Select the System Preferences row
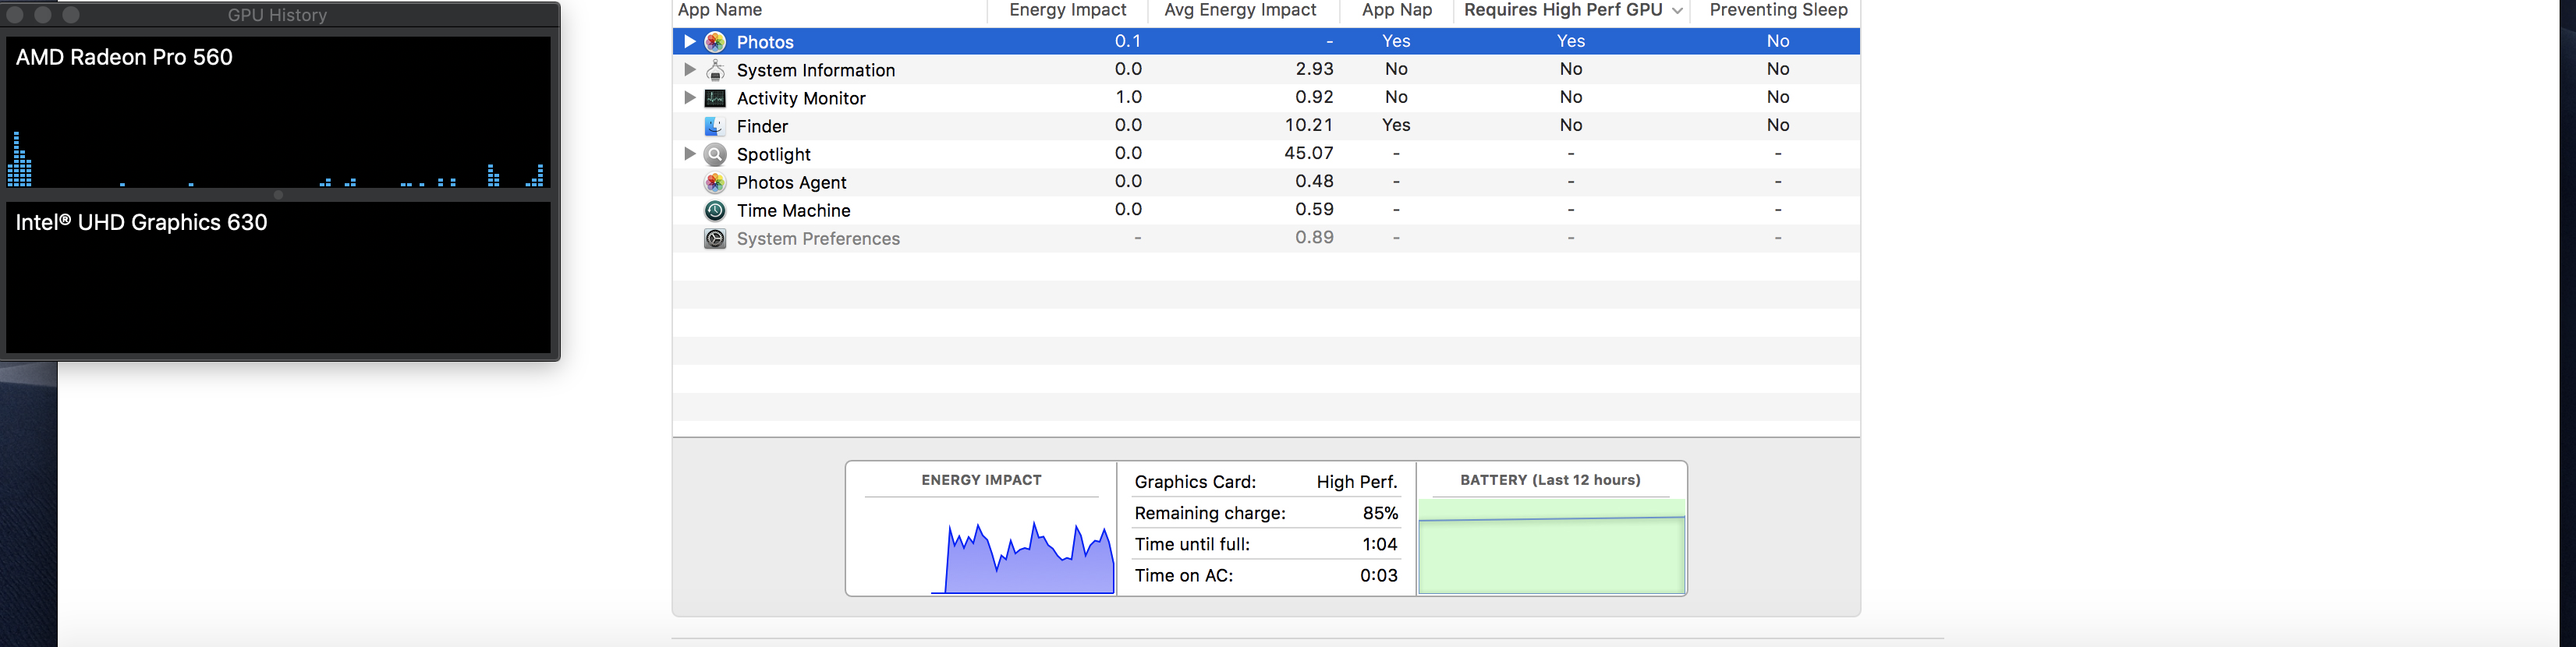The image size is (2576, 647). [x=1266, y=237]
